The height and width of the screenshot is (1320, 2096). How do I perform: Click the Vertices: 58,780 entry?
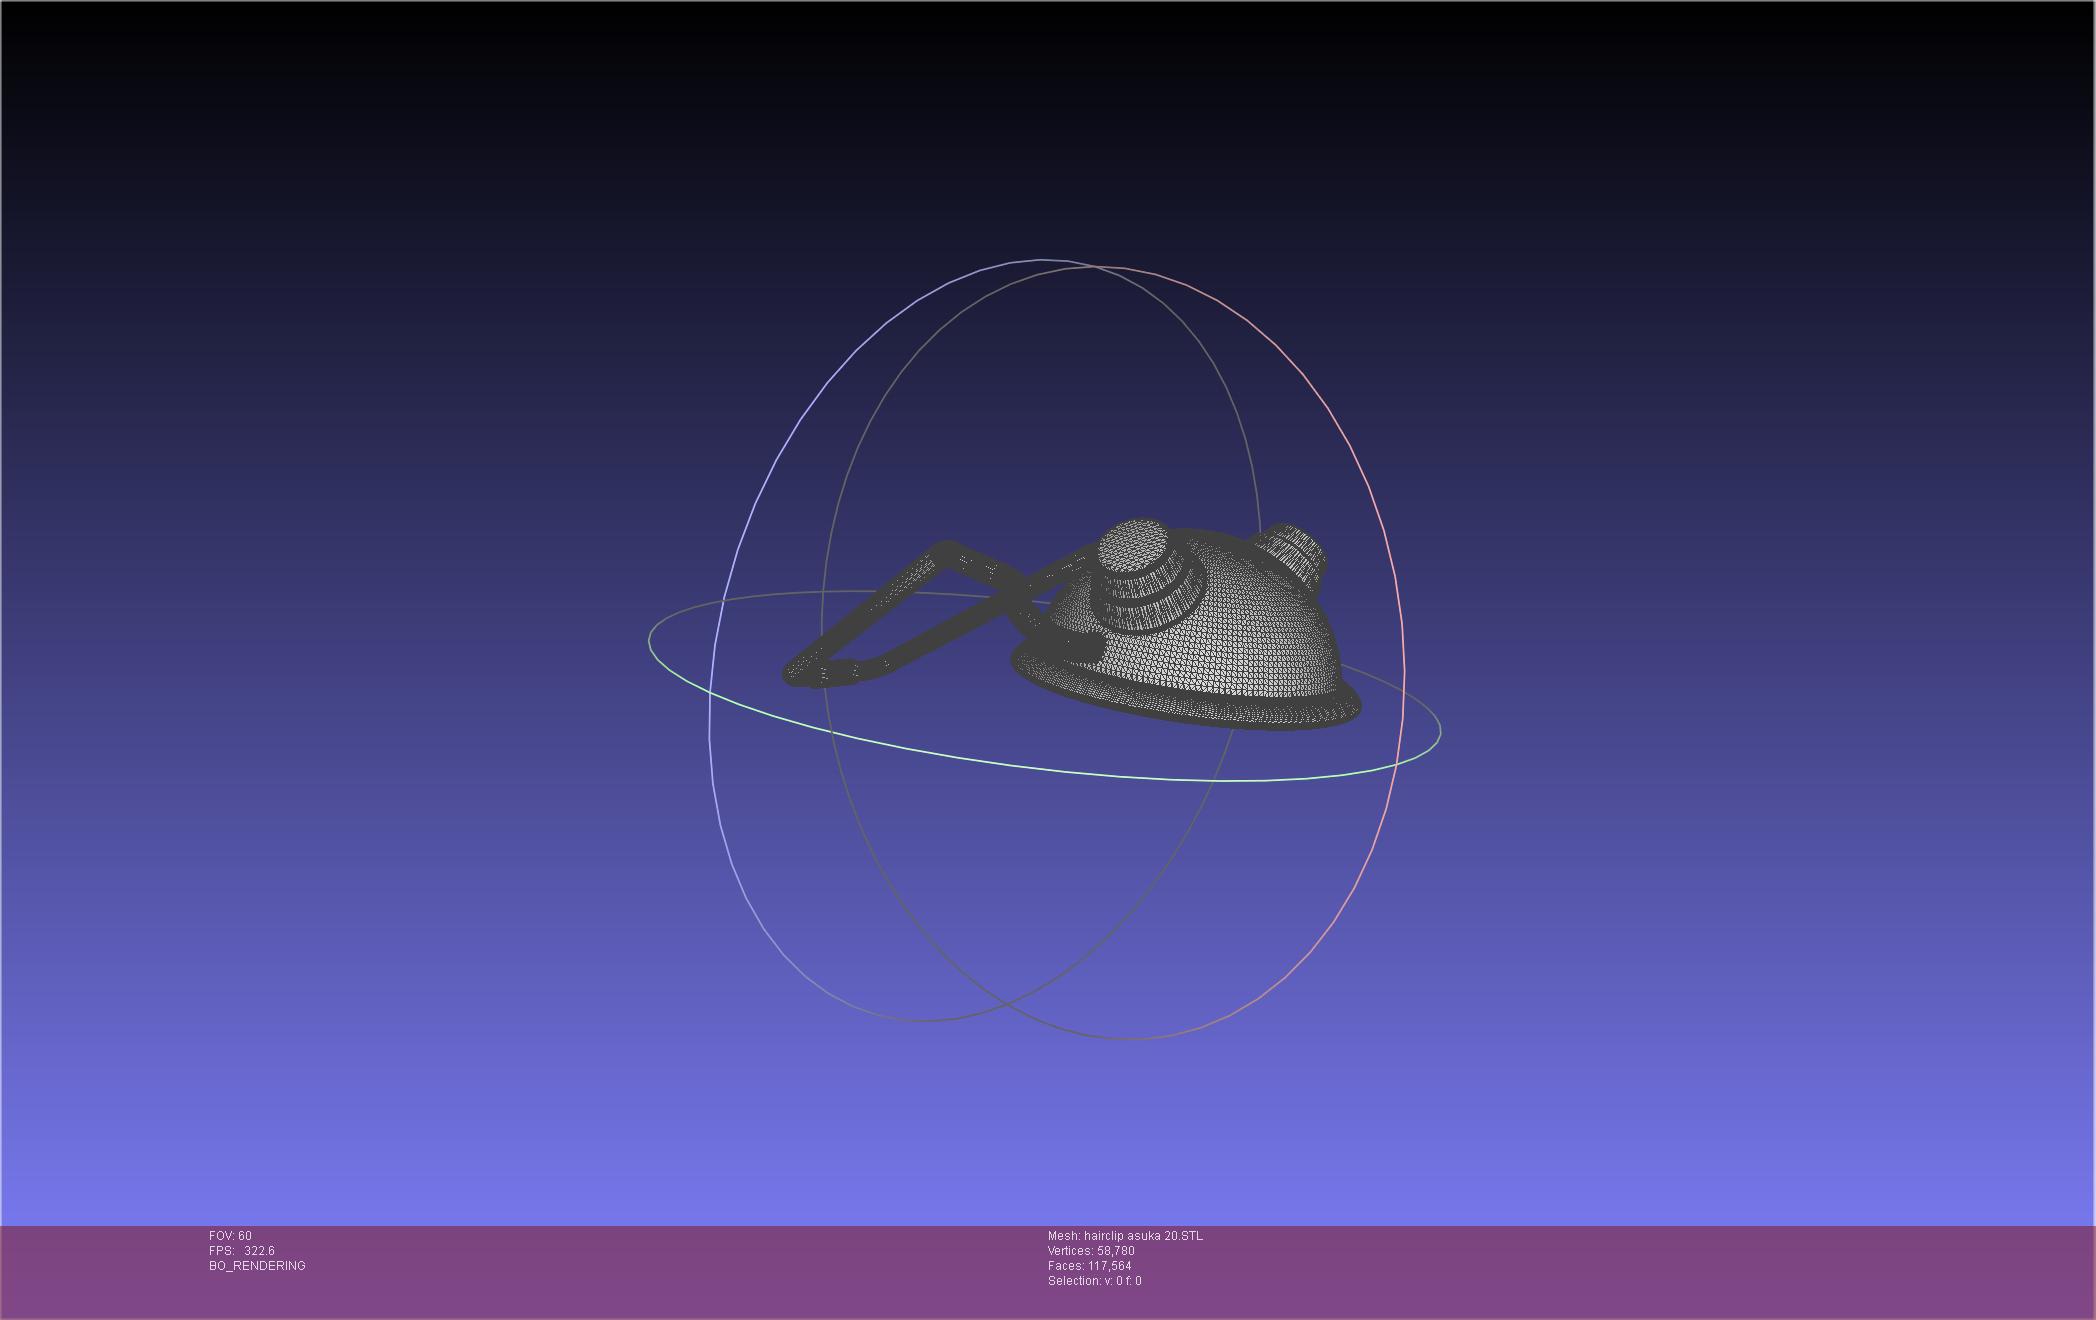tap(1091, 1251)
